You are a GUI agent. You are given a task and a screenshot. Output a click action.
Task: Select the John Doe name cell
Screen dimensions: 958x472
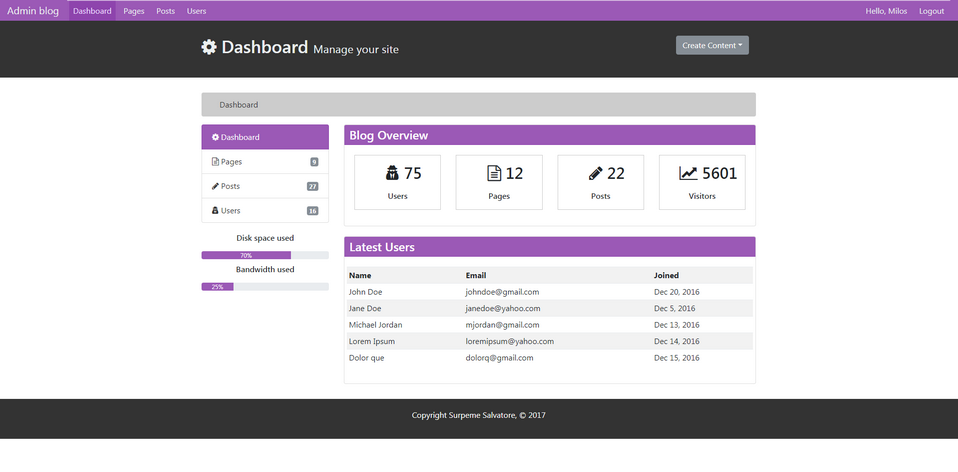pyautogui.click(x=365, y=292)
